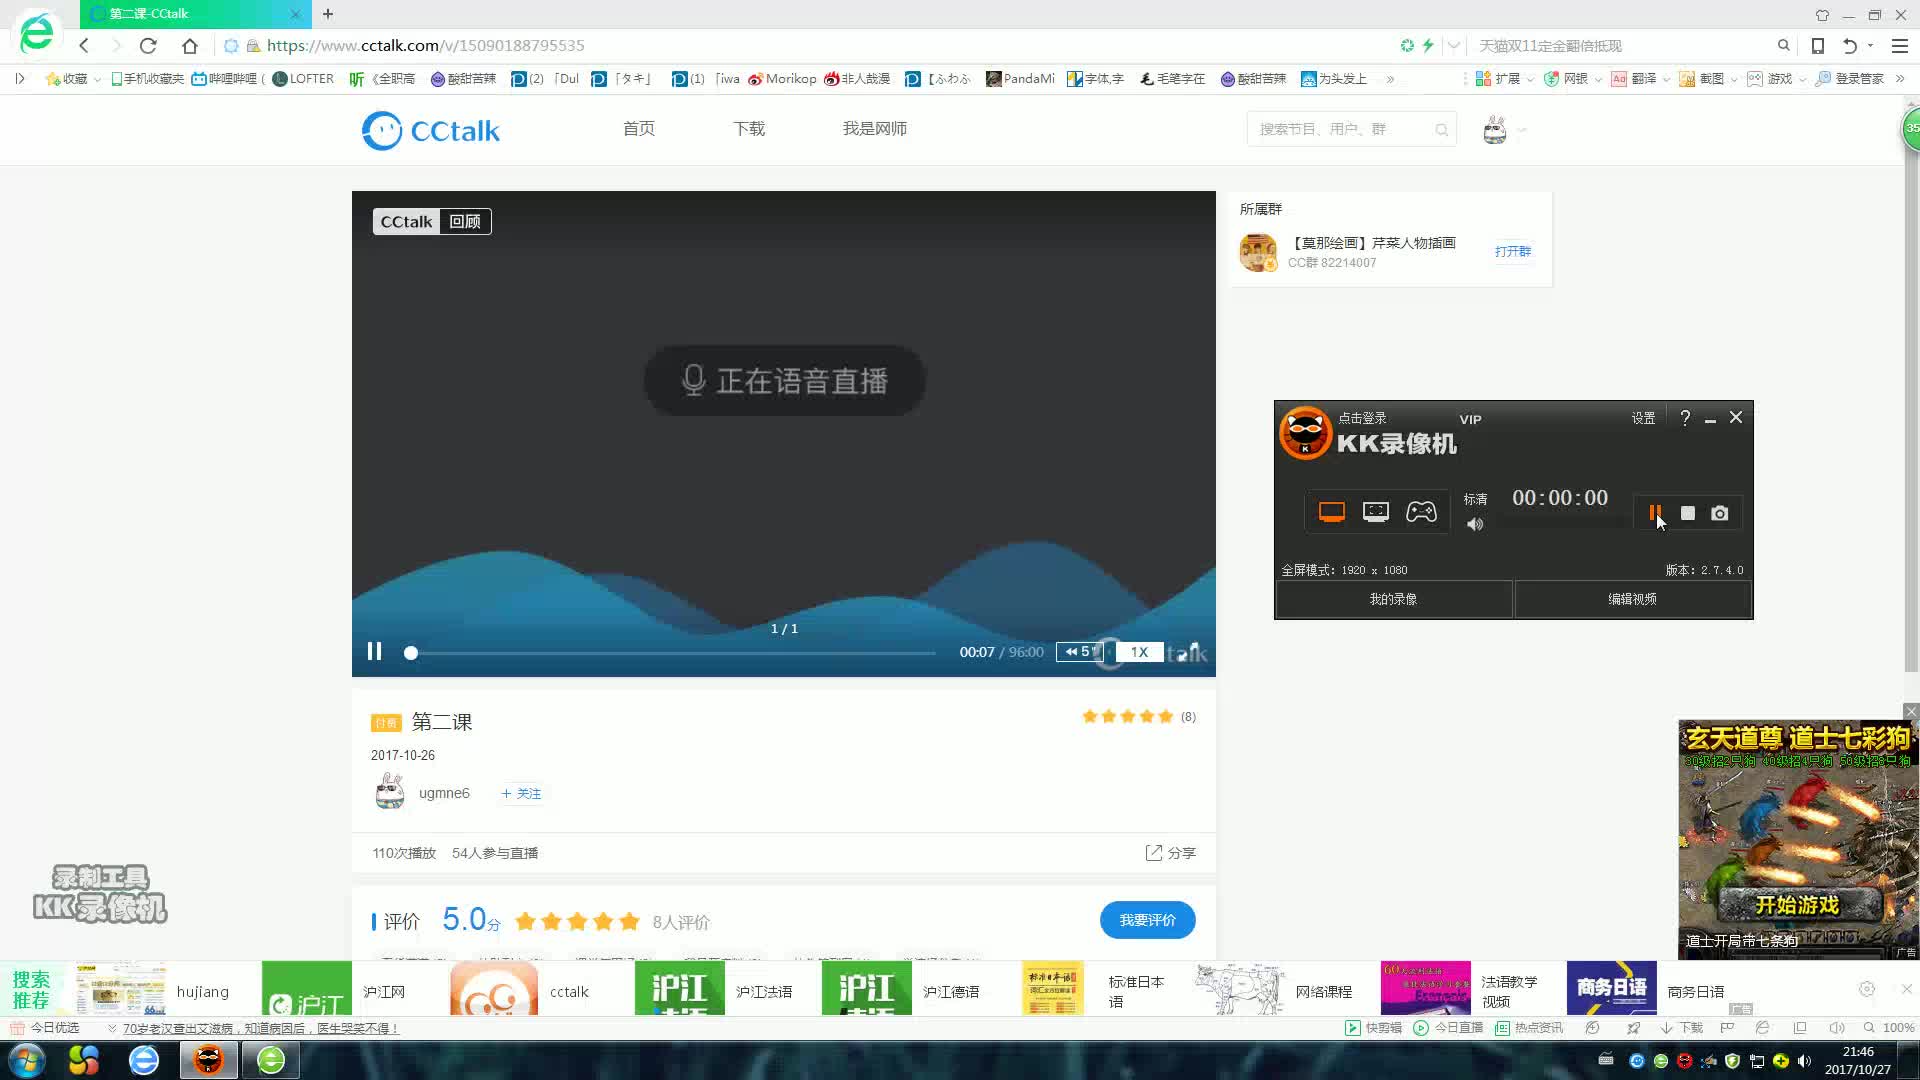1920x1080 pixels.
Task: Click the recommendation bar settings gear
Action: [1867, 989]
